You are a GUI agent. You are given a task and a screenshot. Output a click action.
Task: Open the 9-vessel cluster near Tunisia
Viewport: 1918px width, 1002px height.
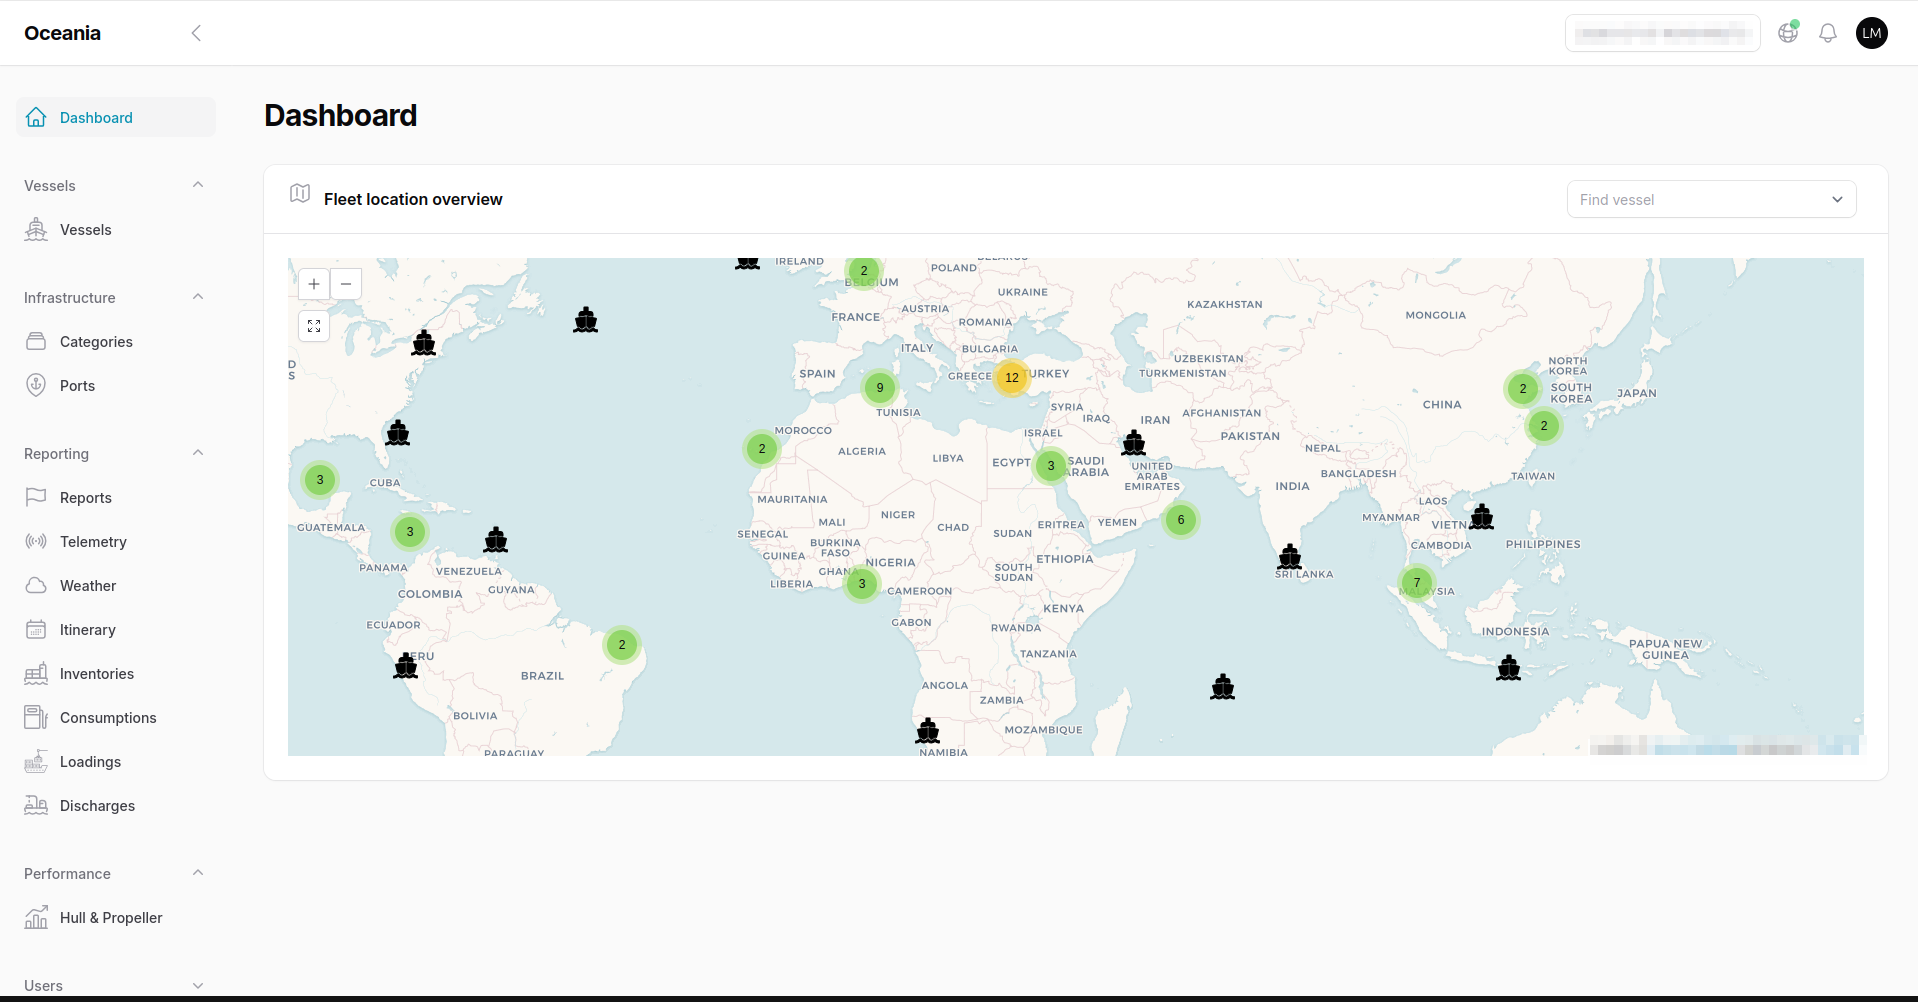point(880,387)
